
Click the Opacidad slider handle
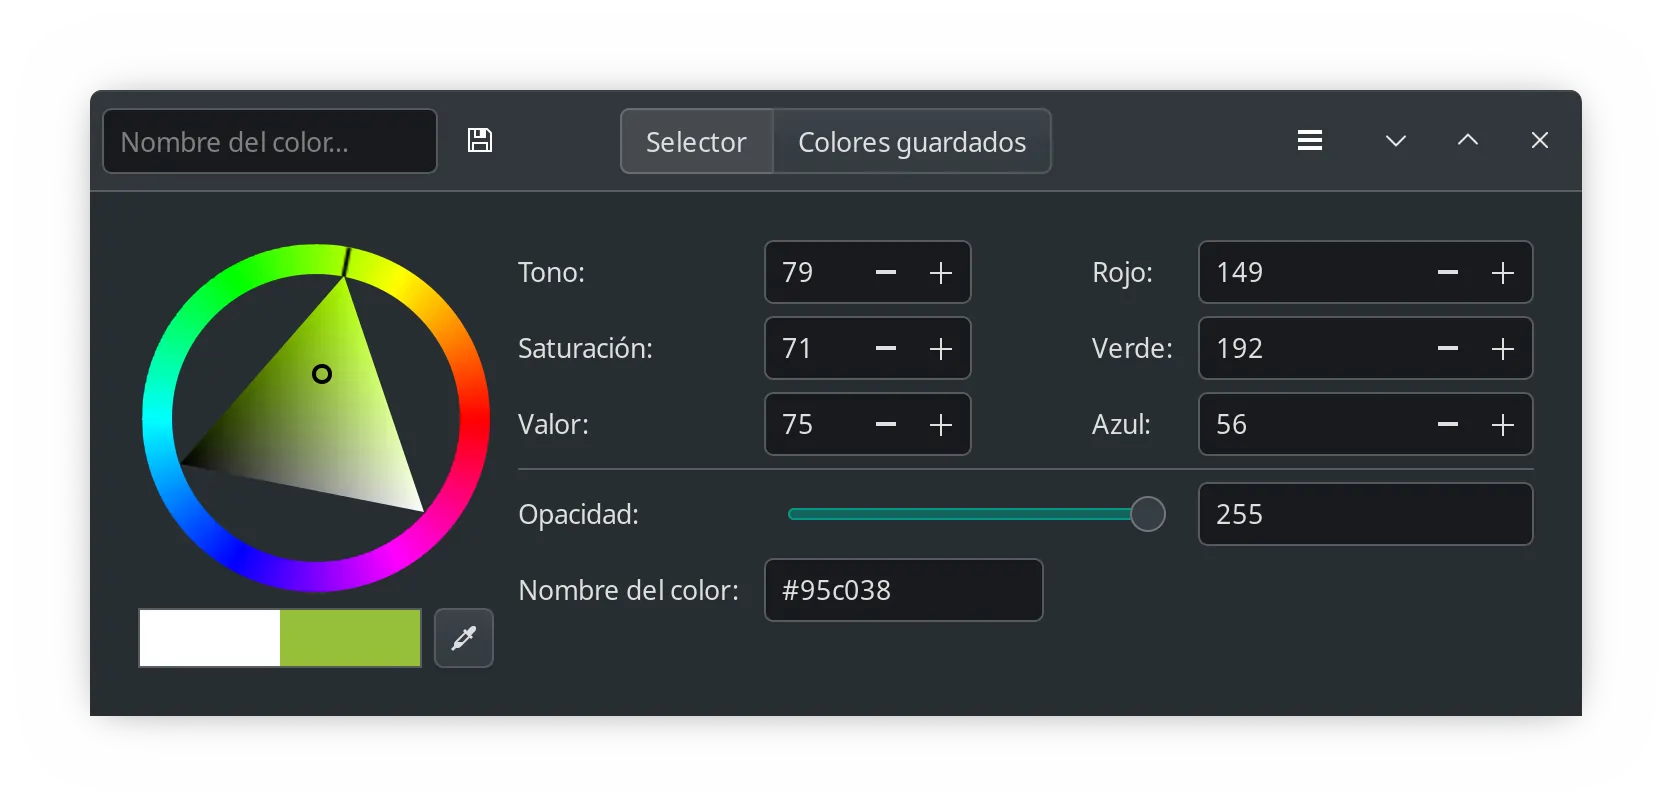click(x=1148, y=514)
